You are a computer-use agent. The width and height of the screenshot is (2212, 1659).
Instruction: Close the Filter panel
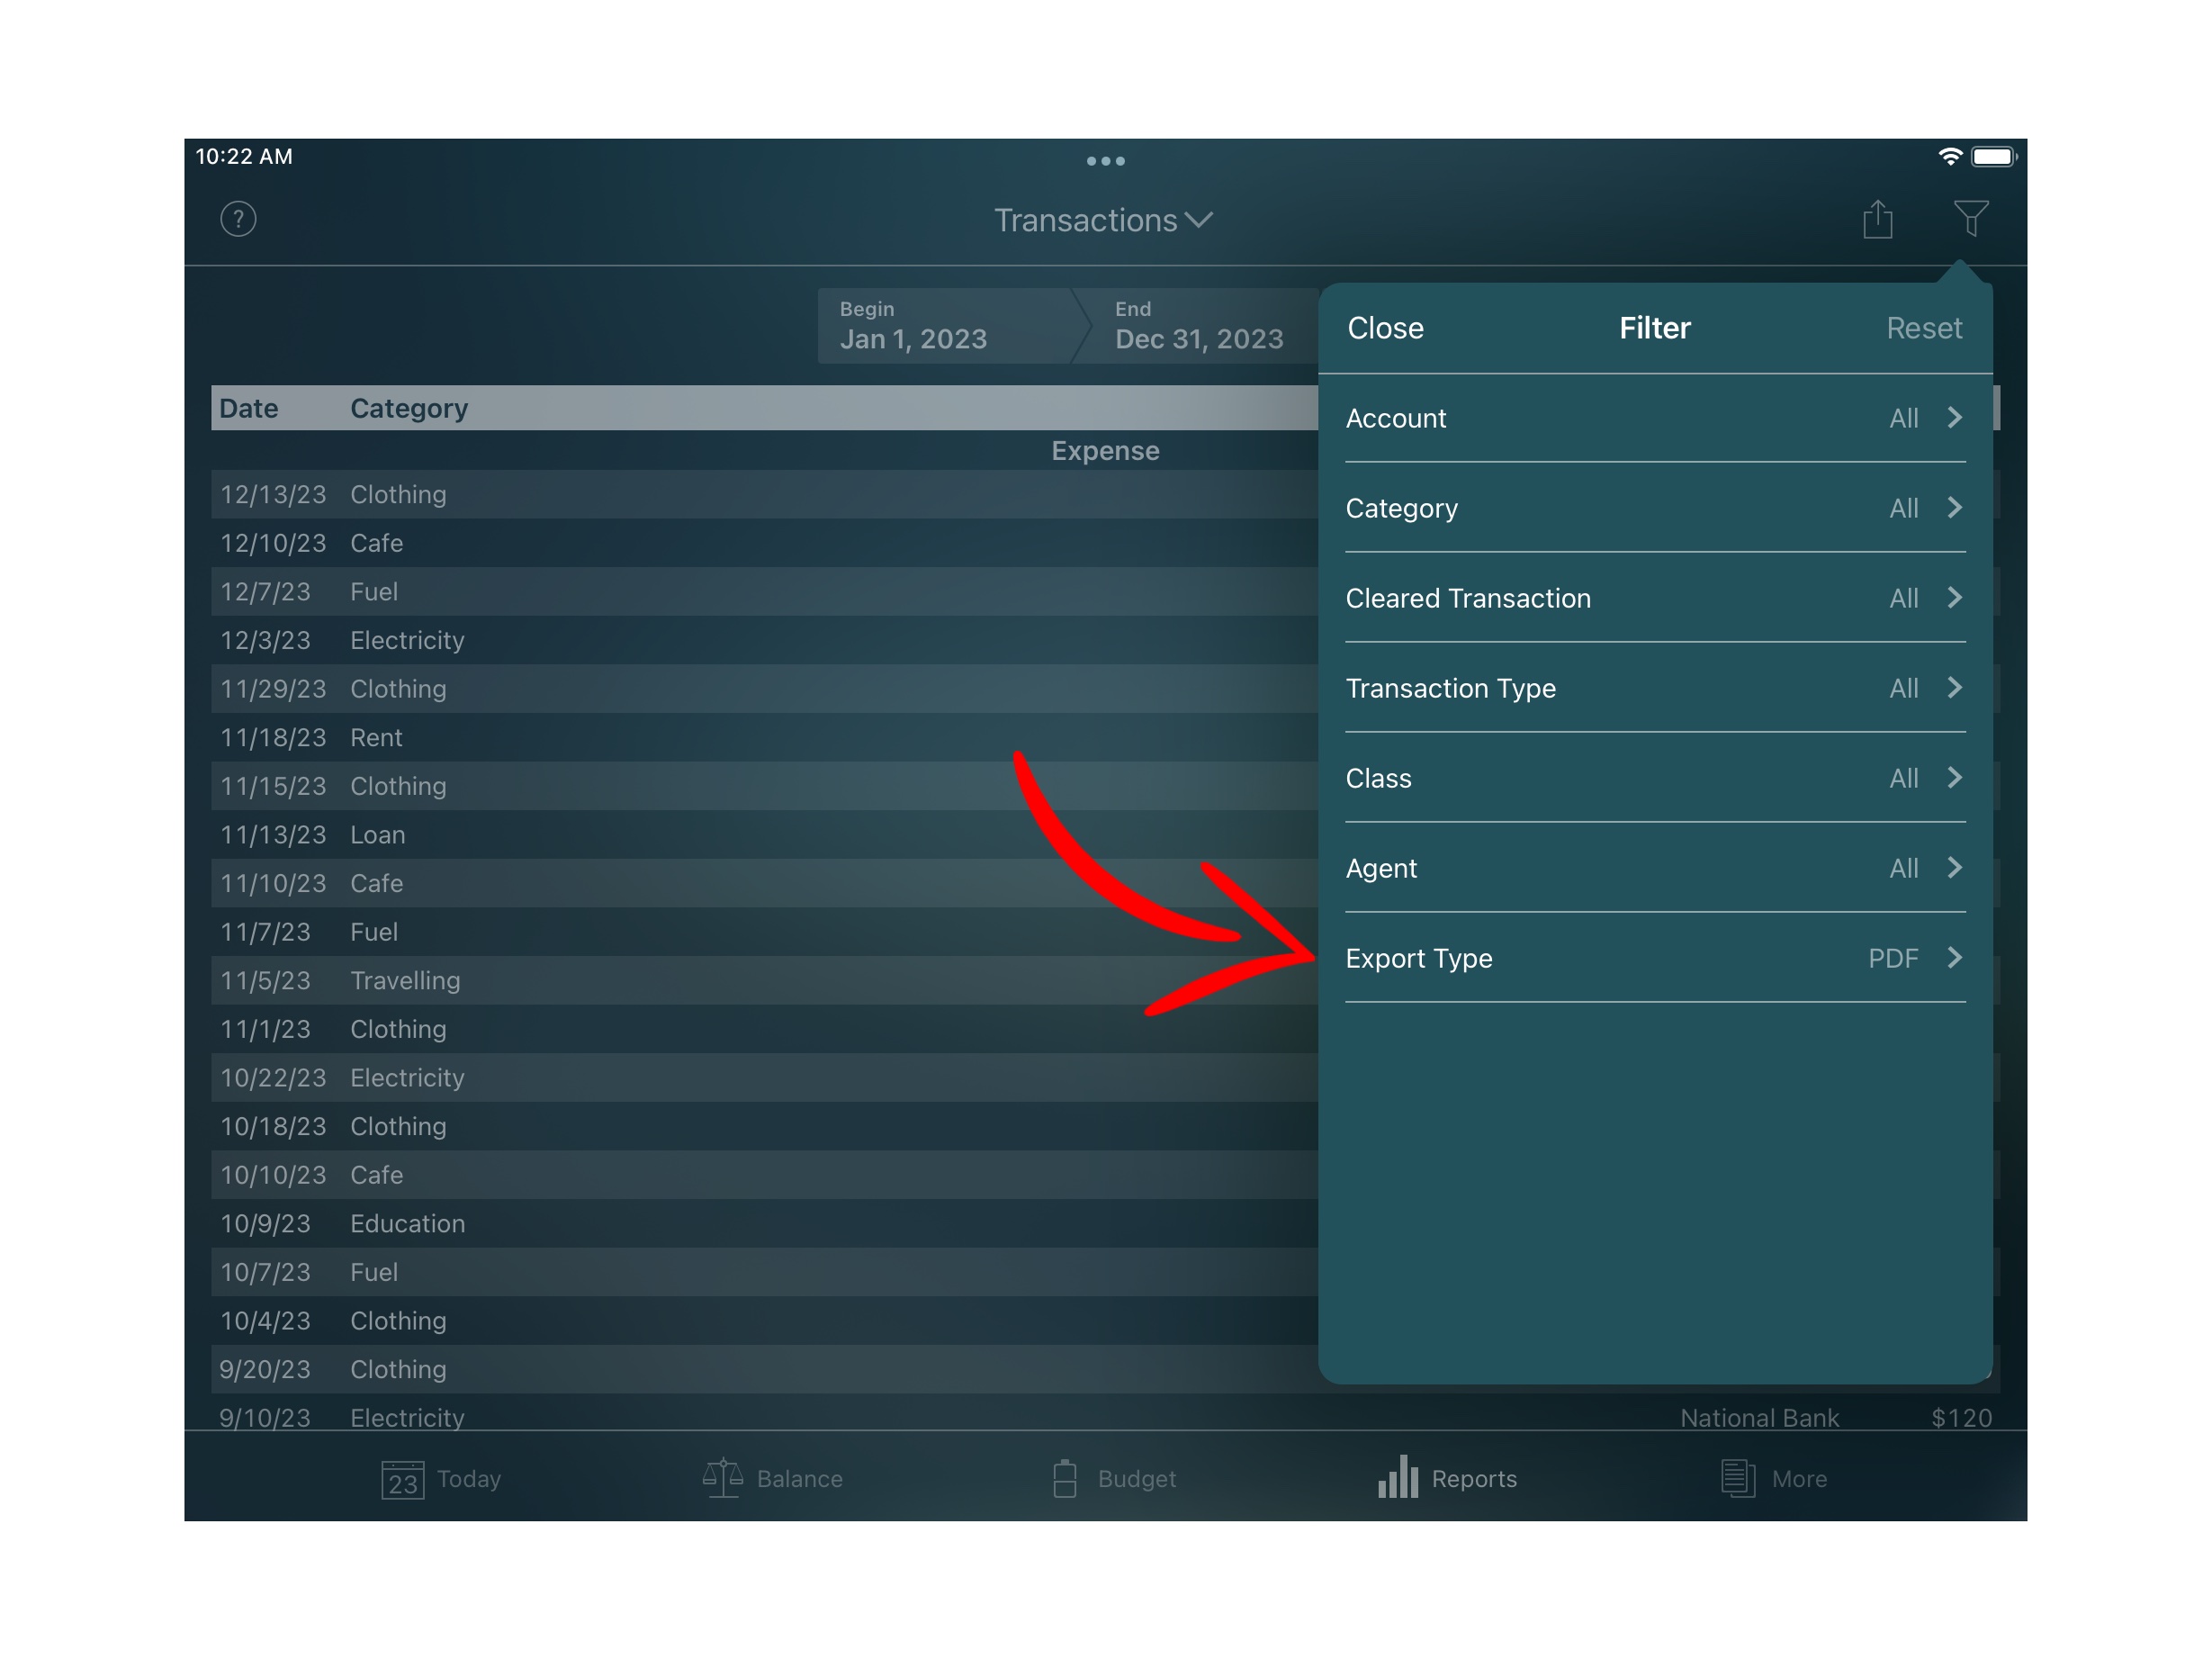[x=1385, y=328]
